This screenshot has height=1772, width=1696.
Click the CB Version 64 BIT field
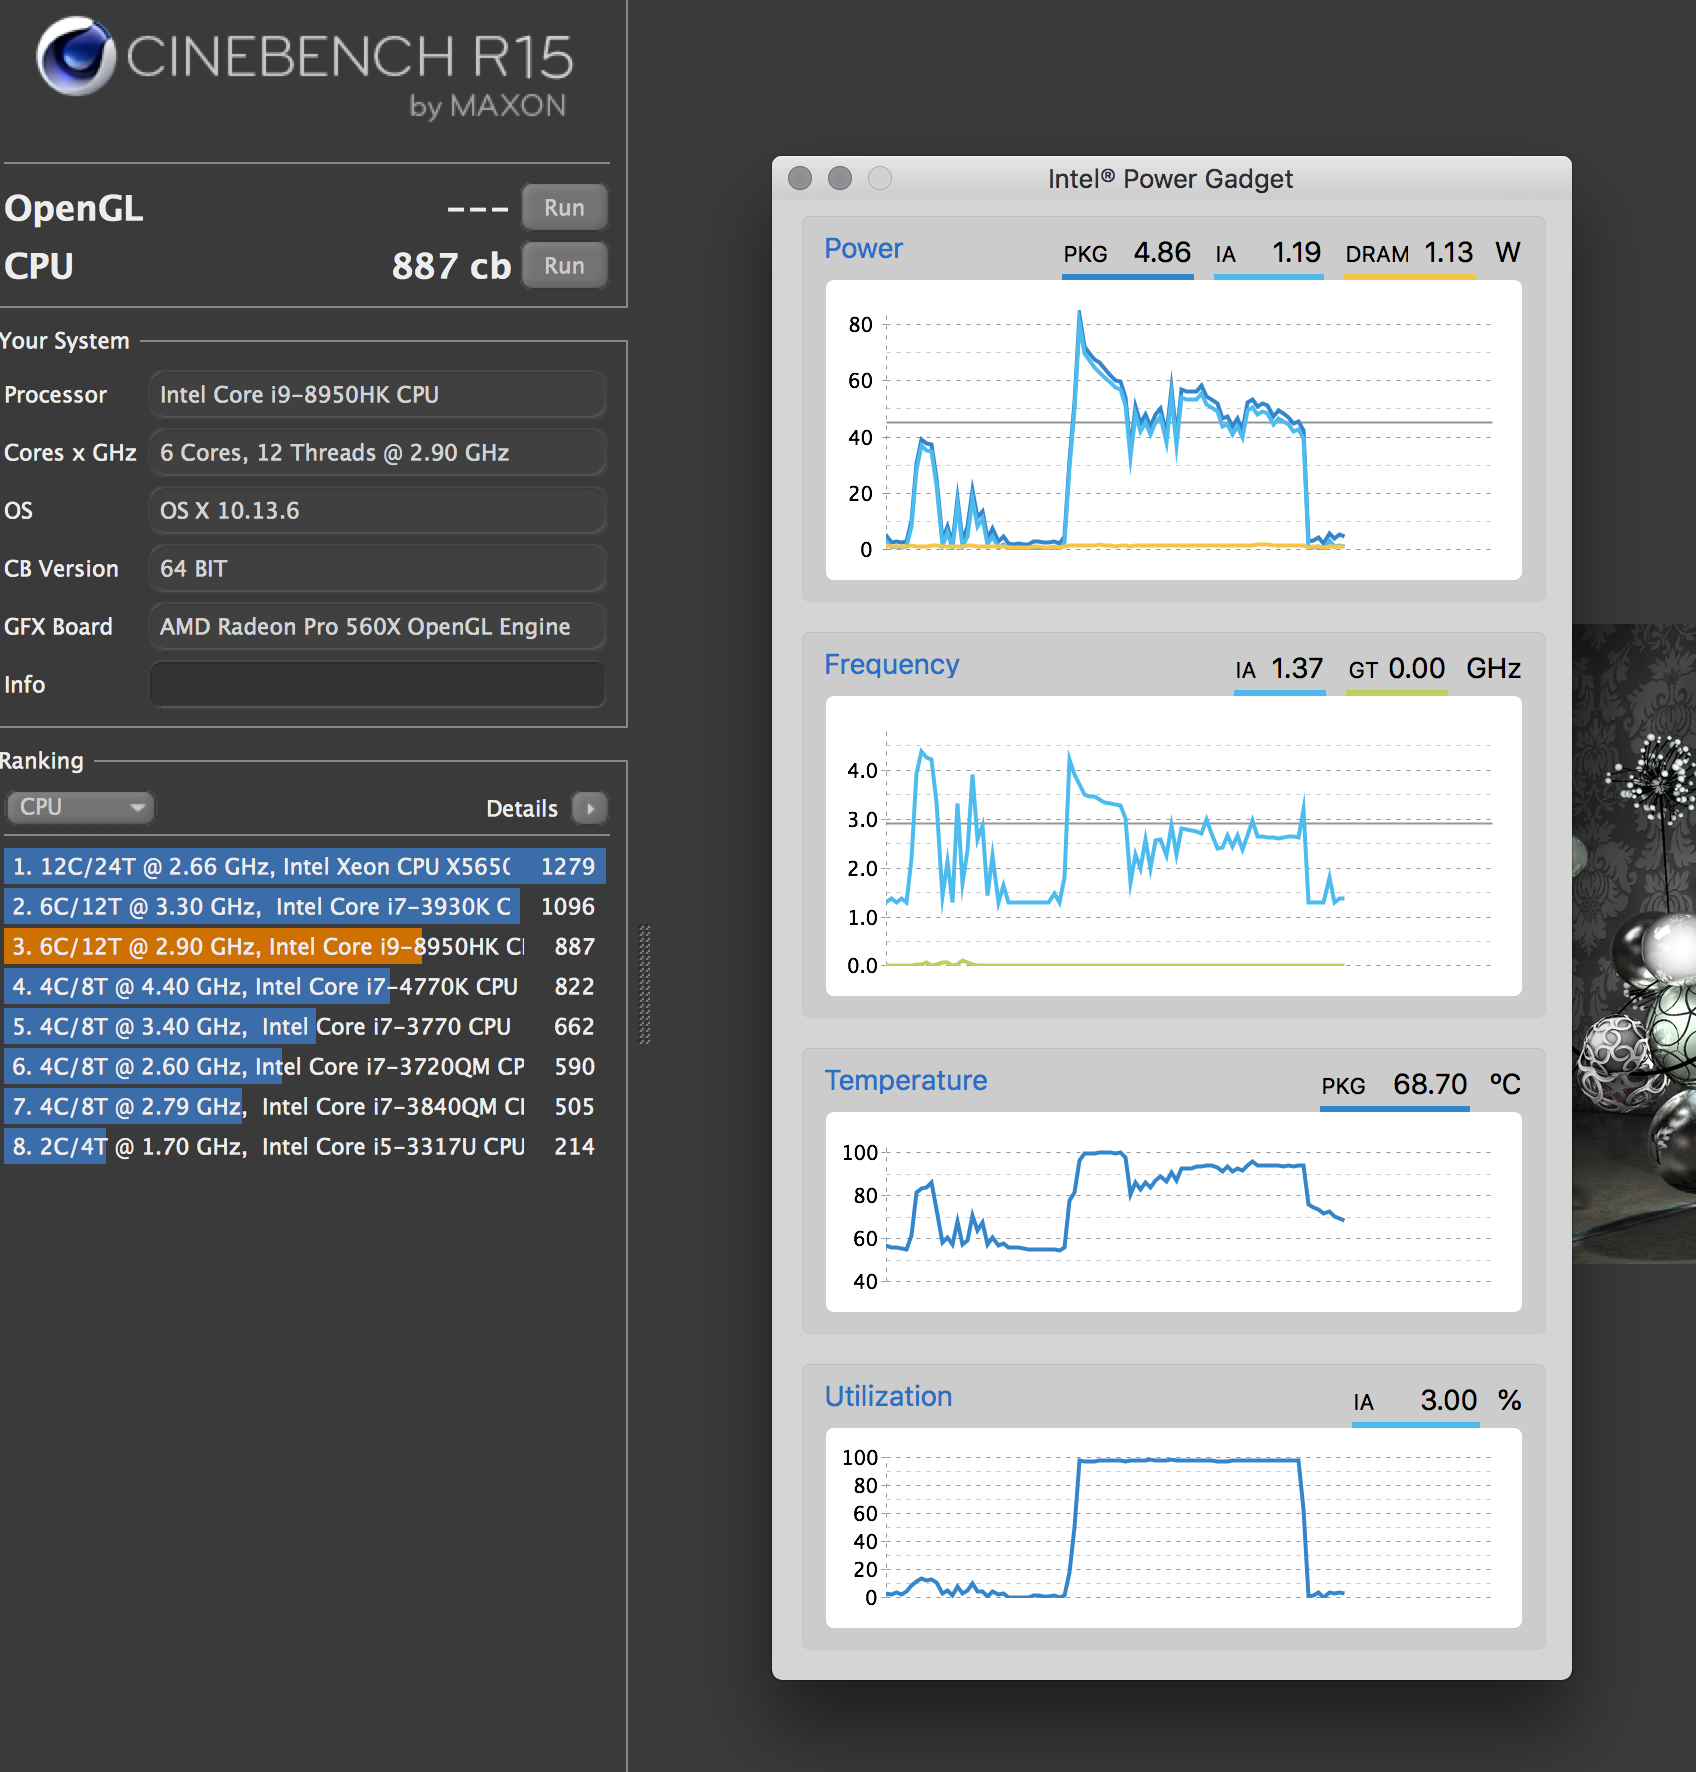pyautogui.click(x=377, y=569)
